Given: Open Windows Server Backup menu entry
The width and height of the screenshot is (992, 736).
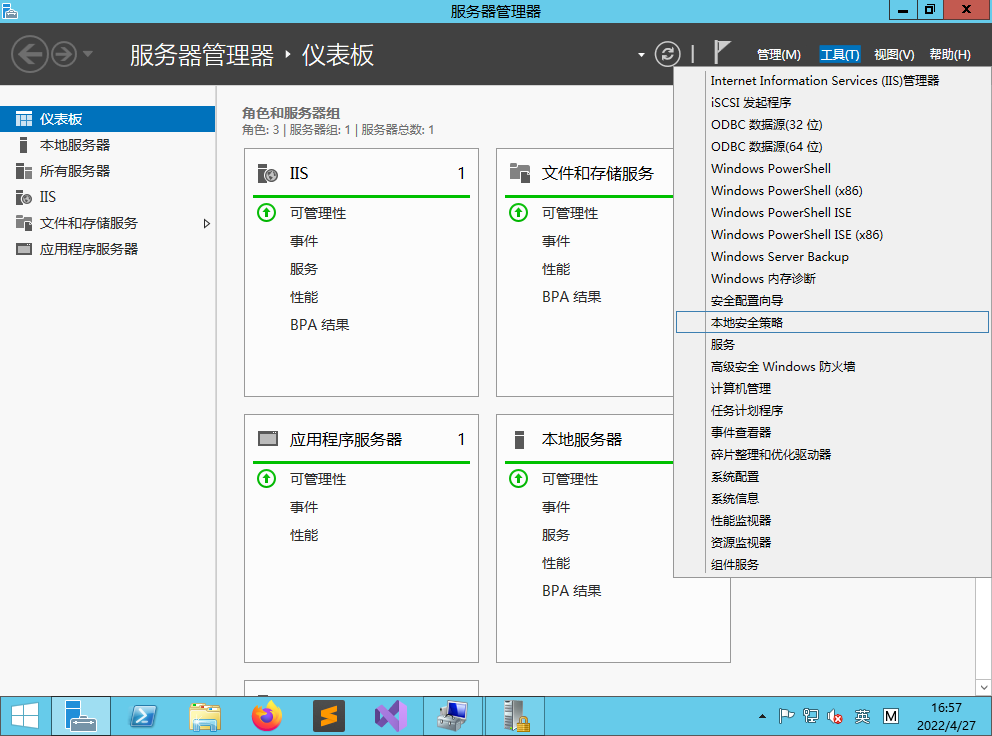Looking at the screenshot, I should pyautogui.click(x=832, y=256).
